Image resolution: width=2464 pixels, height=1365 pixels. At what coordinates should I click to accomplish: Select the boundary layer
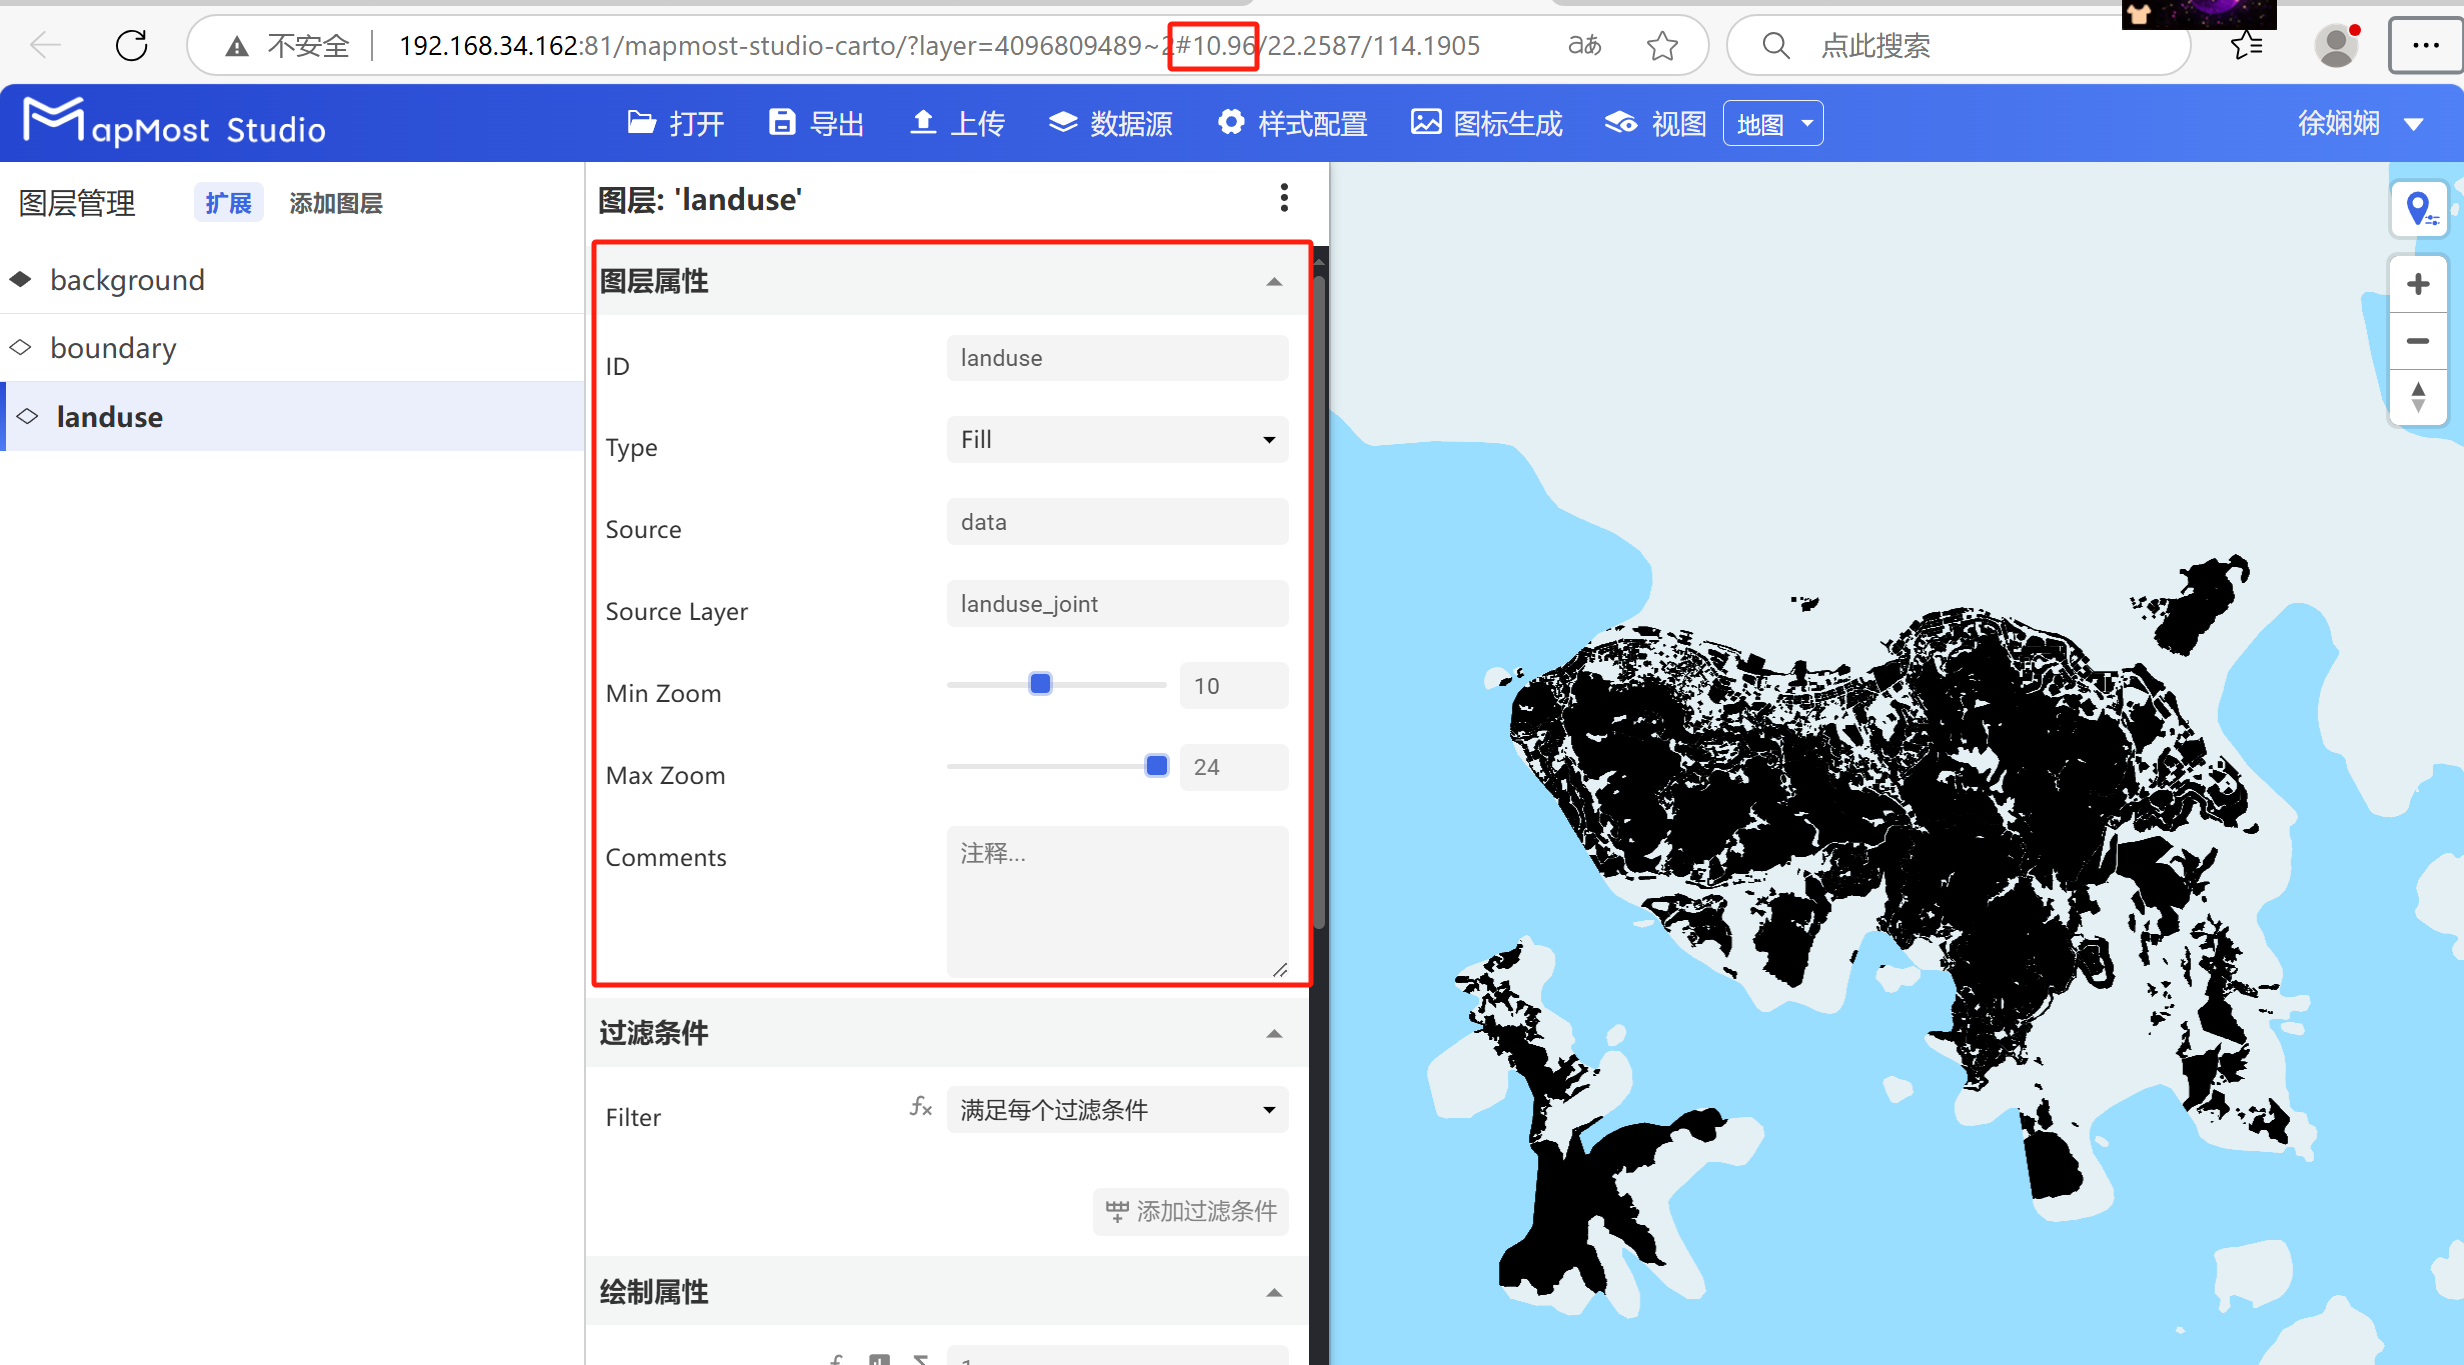click(x=113, y=347)
